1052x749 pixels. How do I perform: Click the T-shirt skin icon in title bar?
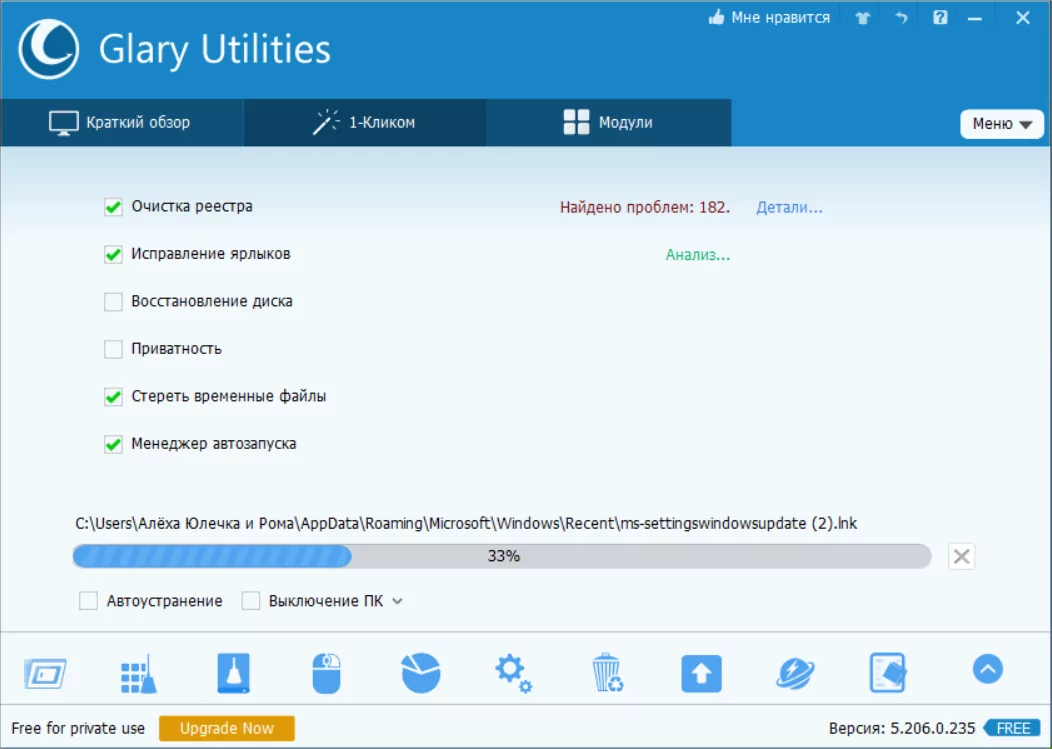point(862,18)
